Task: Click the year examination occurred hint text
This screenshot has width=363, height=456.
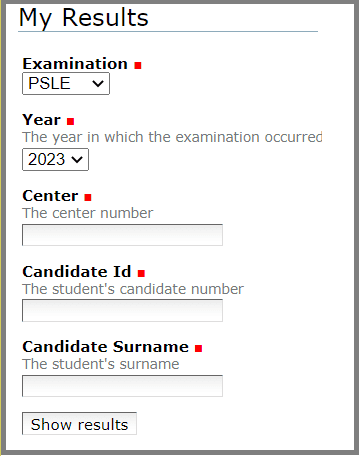Action: 172,137
